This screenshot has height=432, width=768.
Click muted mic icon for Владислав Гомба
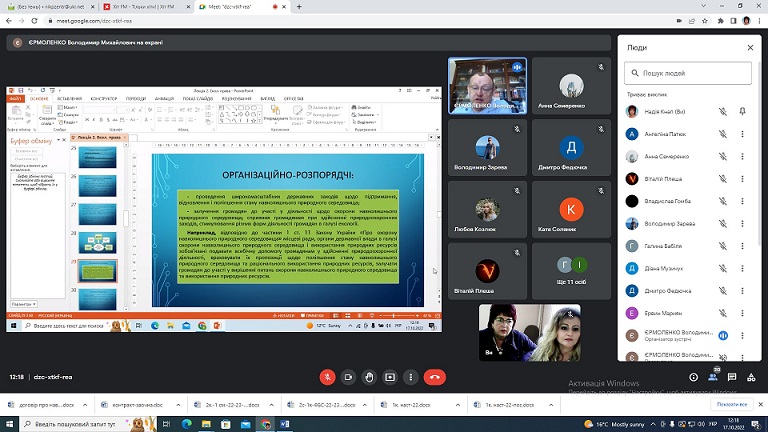coord(722,201)
